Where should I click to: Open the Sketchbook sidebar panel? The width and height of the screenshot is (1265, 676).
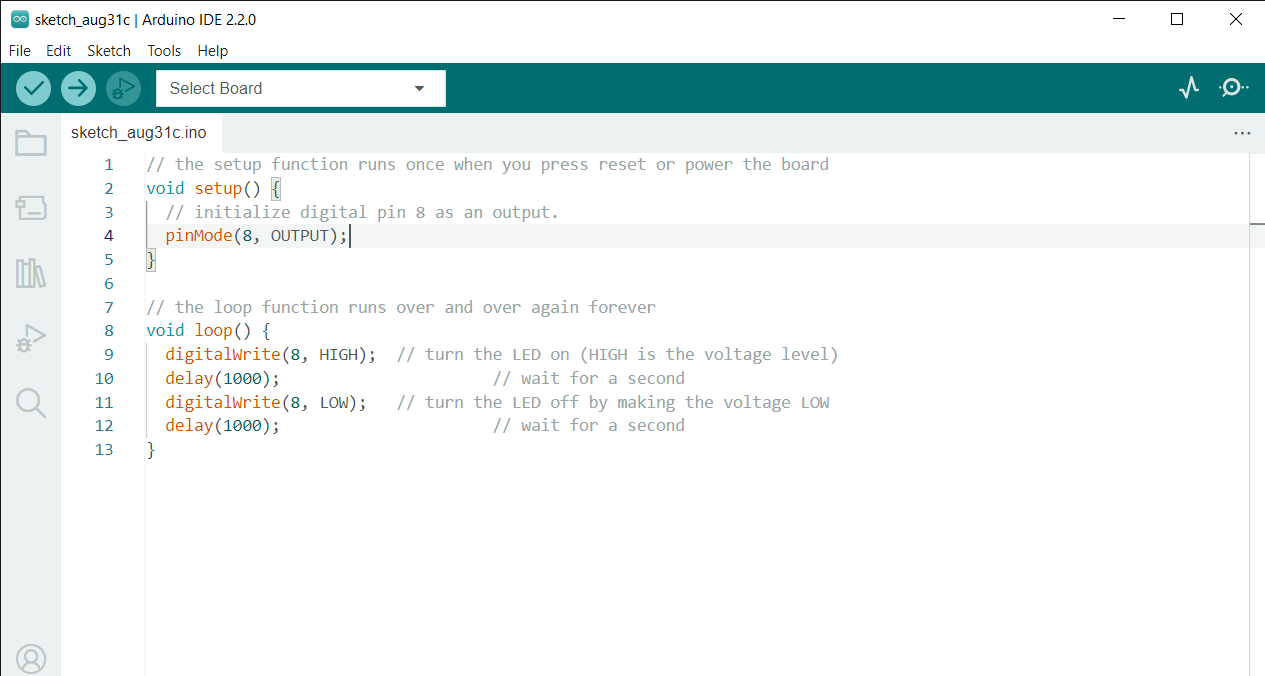pyautogui.click(x=30, y=143)
